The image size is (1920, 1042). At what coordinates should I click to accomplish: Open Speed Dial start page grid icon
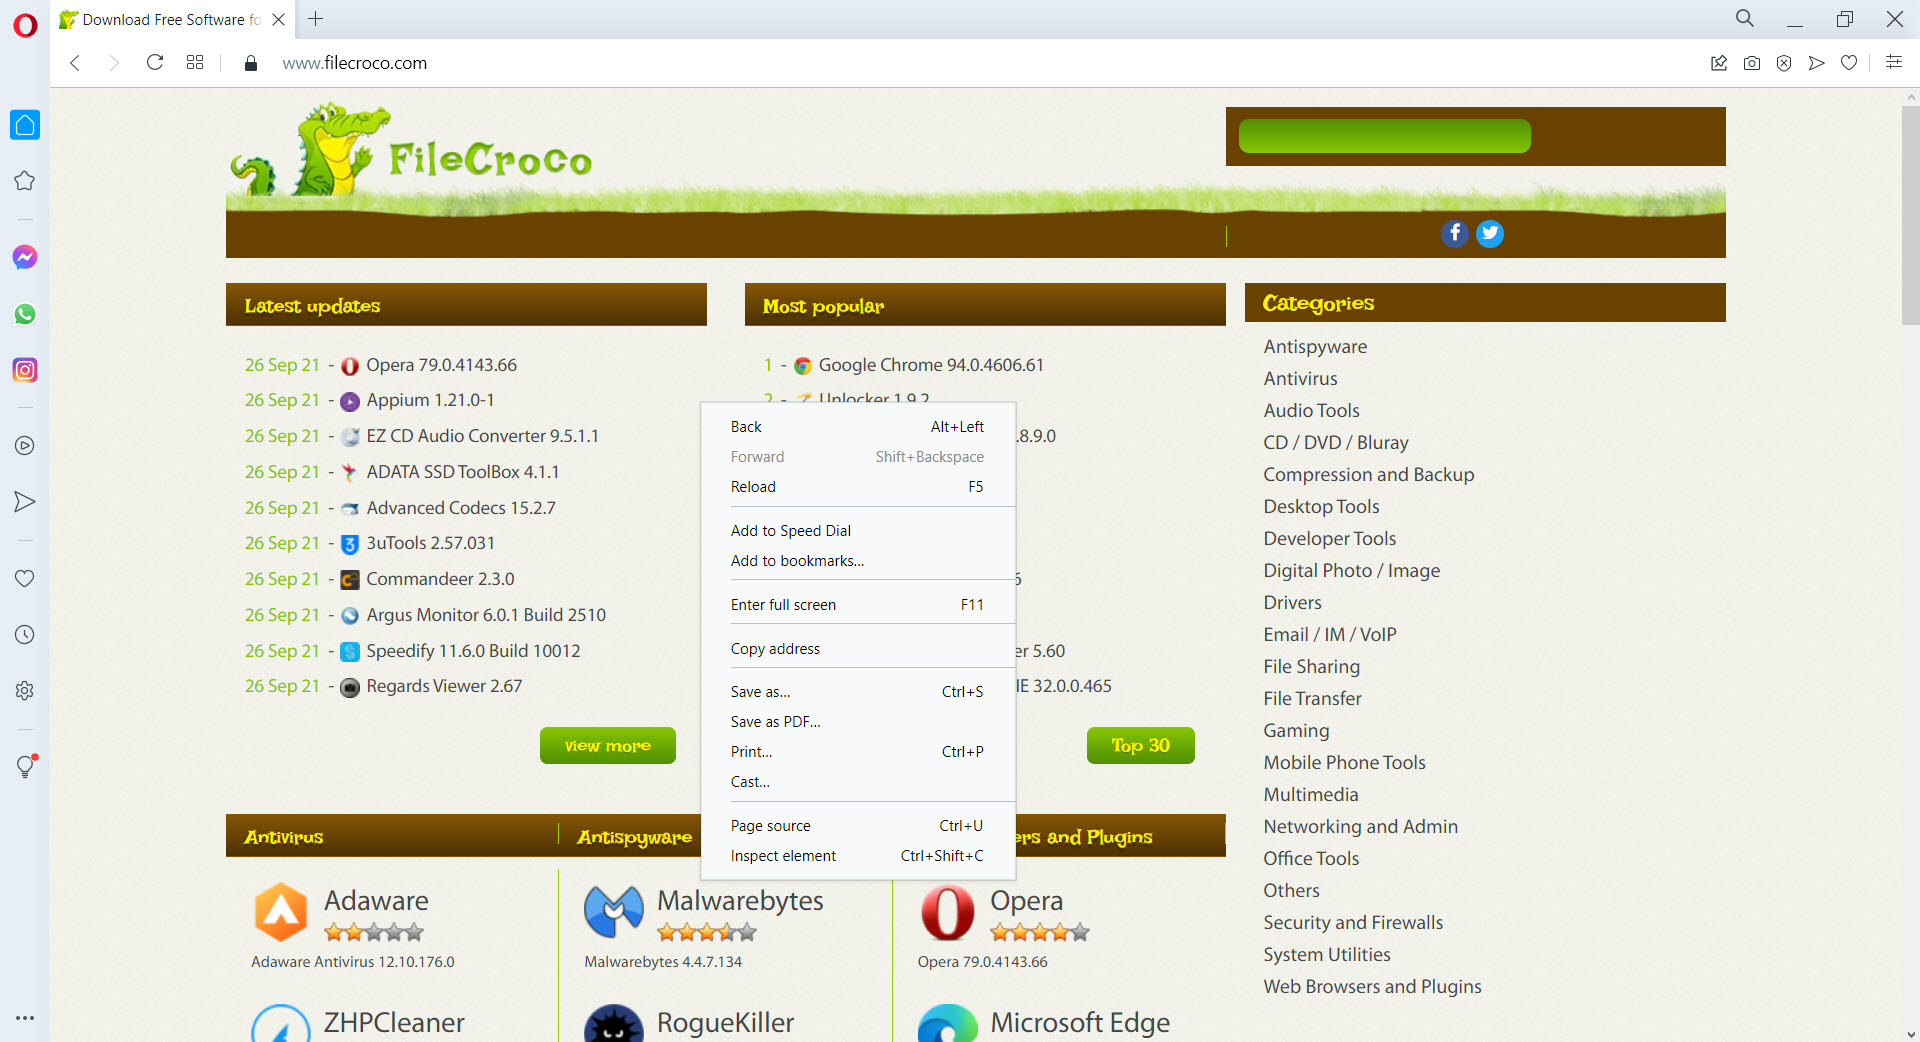pos(195,63)
